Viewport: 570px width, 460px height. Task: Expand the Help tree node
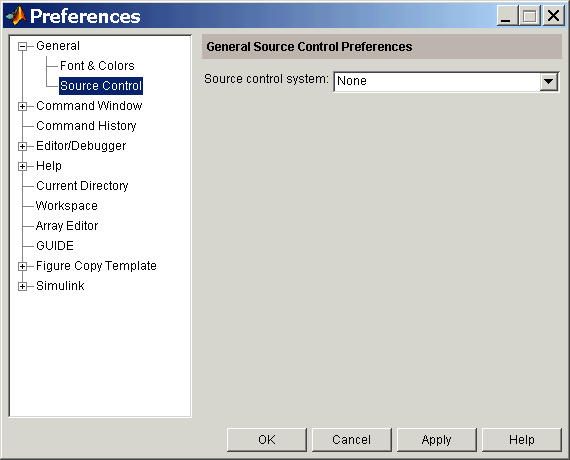coord(23,166)
